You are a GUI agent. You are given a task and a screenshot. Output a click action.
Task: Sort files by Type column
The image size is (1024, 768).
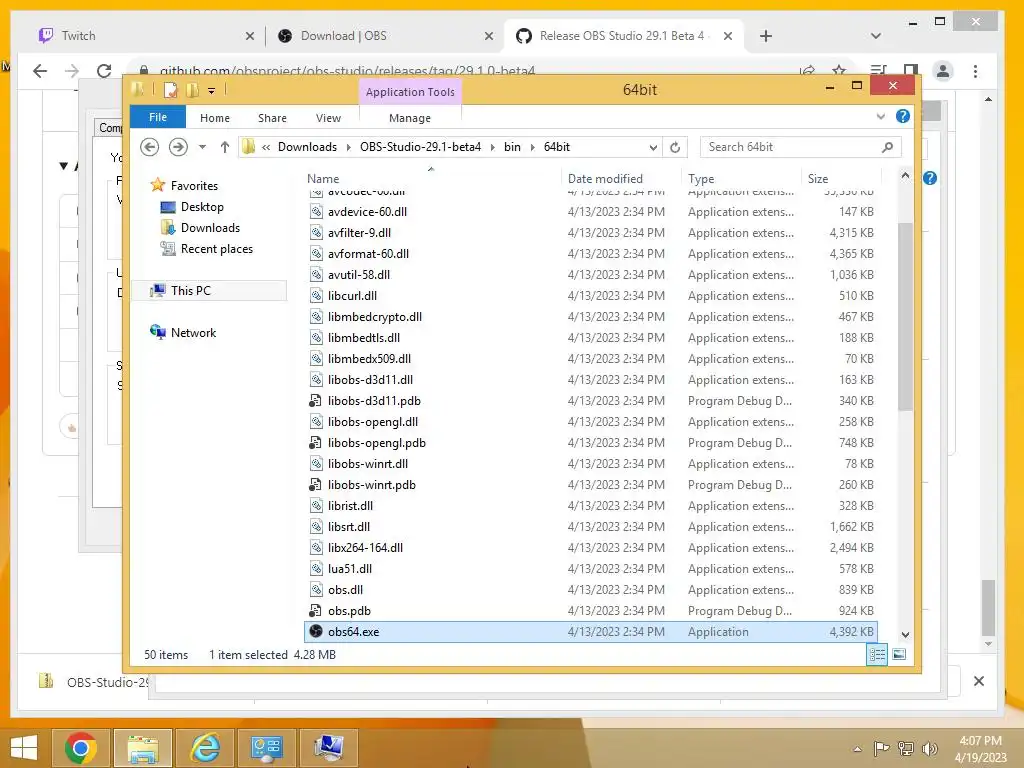[x=701, y=178]
